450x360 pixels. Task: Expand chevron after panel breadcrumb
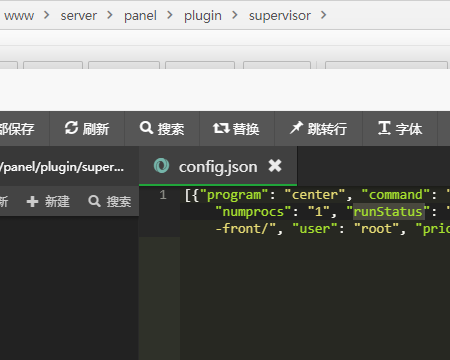tap(170, 15)
